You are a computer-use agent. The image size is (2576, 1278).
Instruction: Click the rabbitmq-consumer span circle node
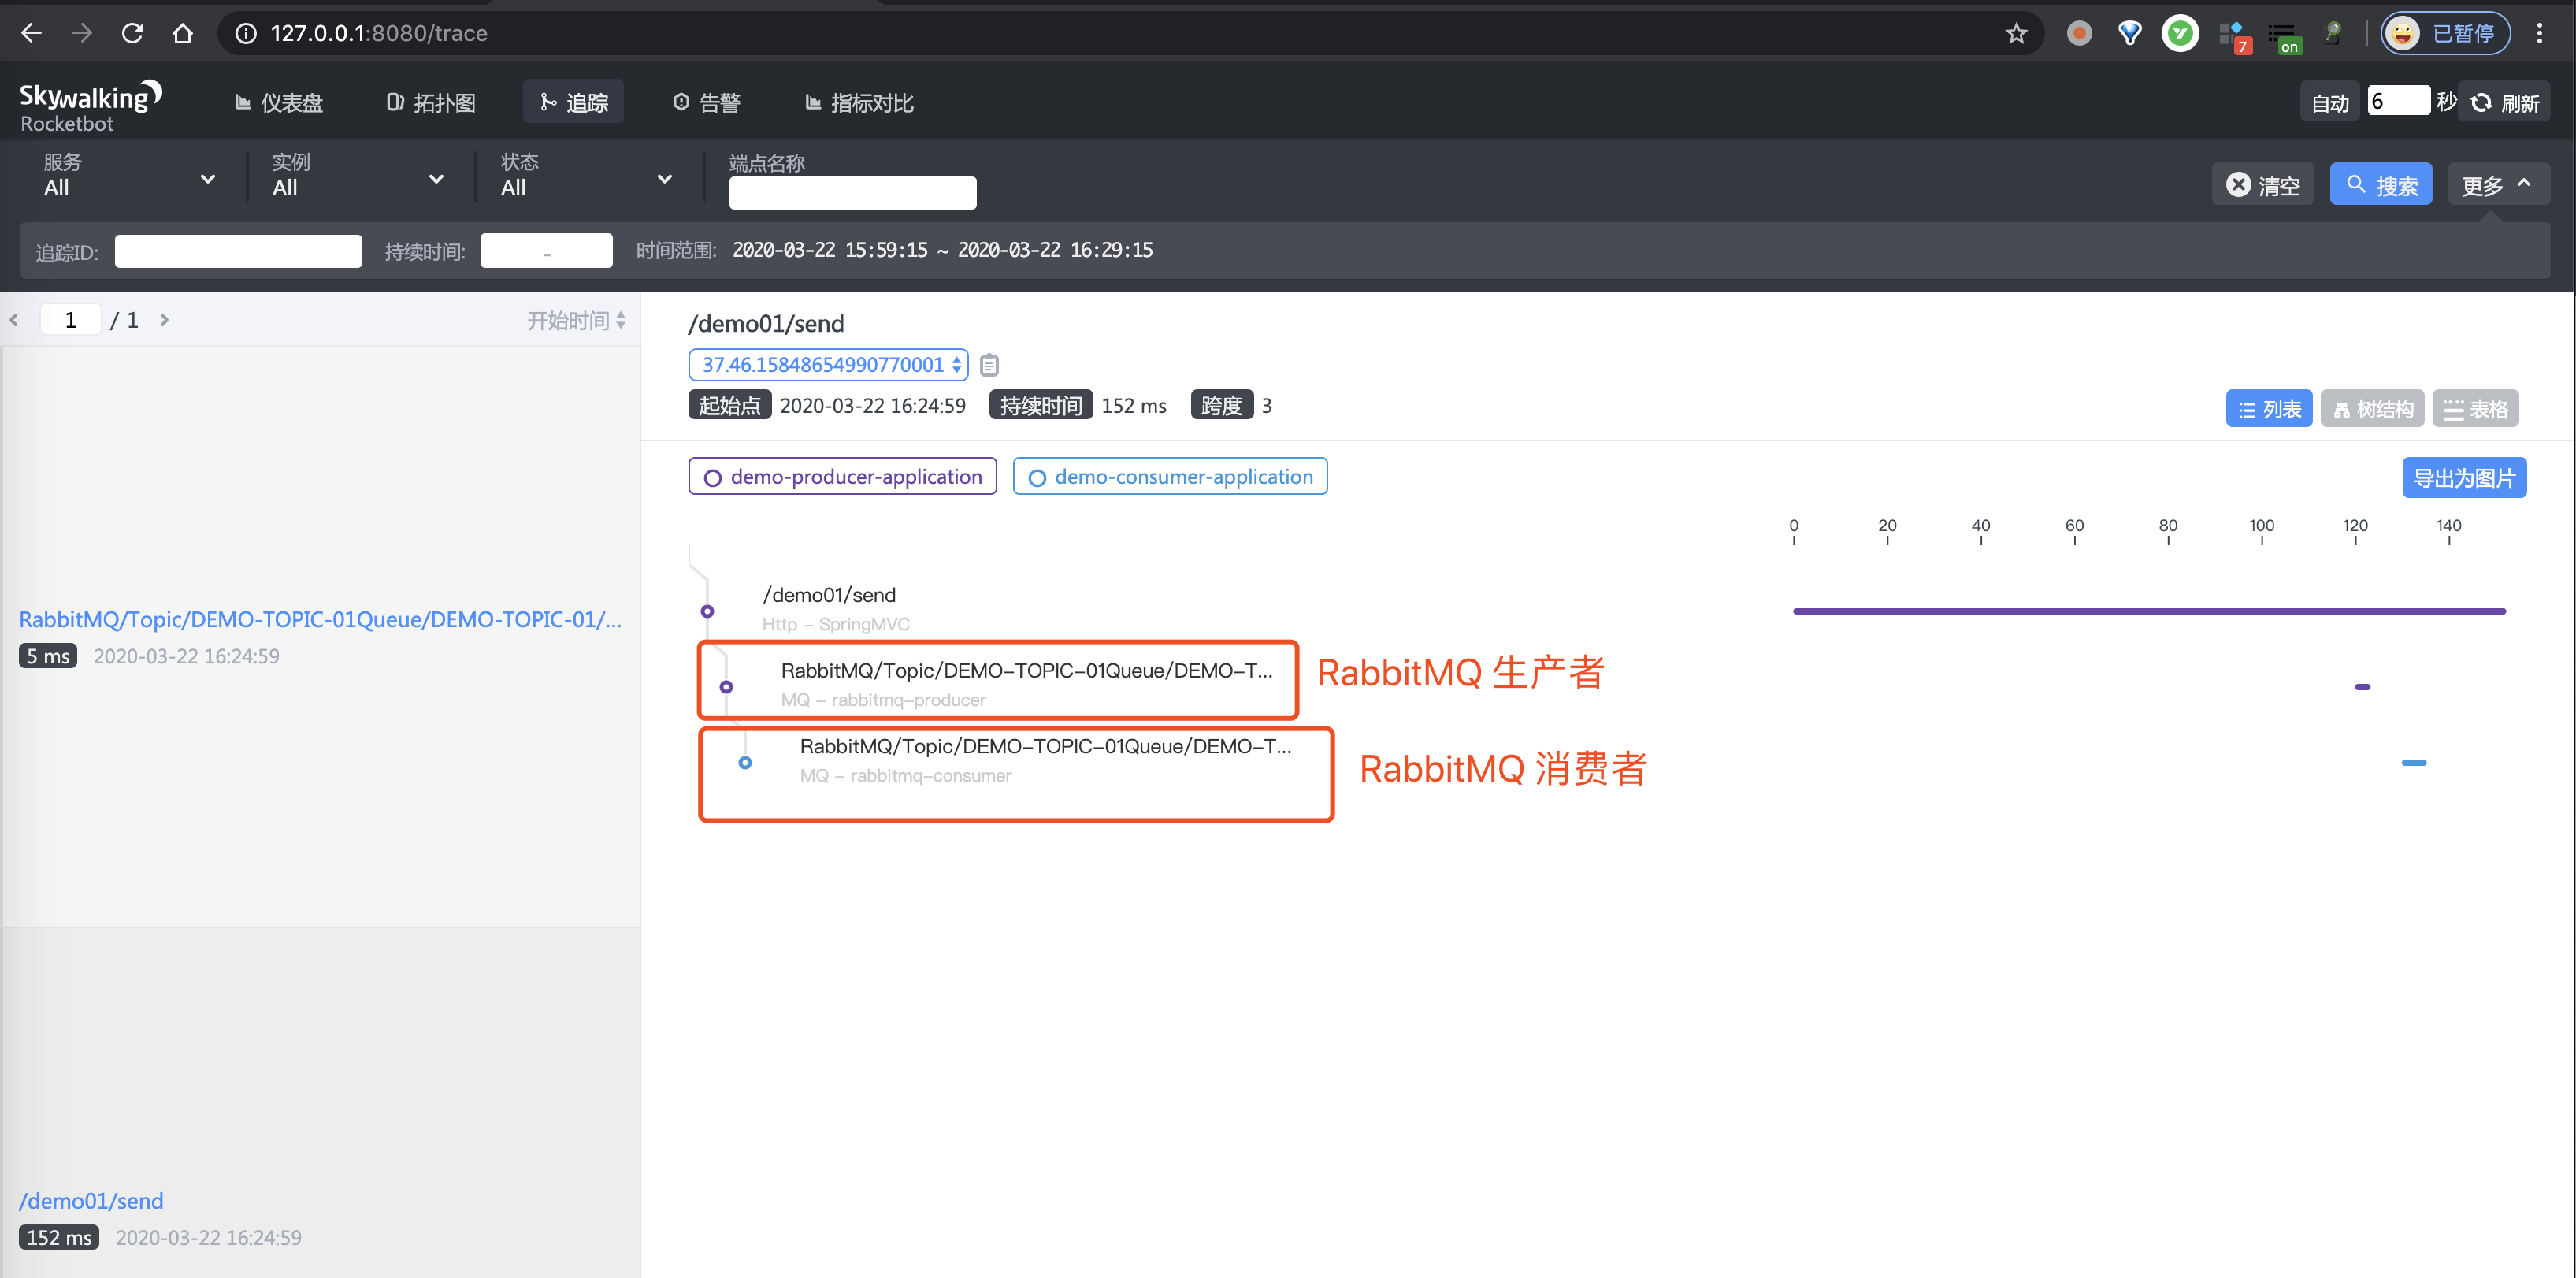[x=745, y=762]
